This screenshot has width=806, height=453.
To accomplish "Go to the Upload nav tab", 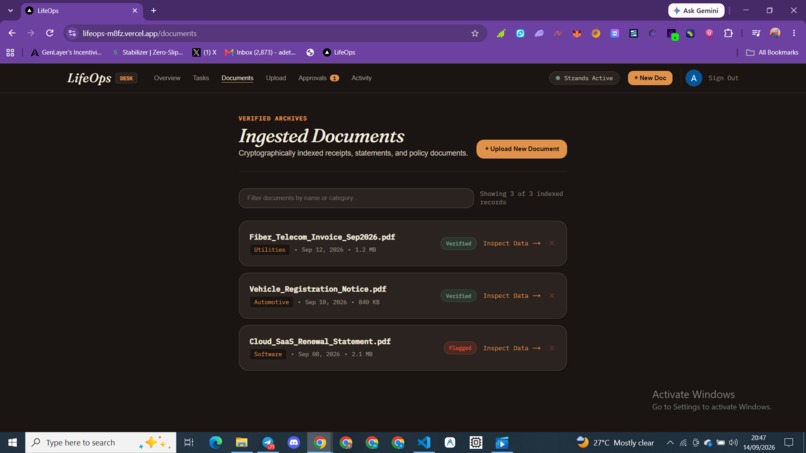I will coord(276,78).
